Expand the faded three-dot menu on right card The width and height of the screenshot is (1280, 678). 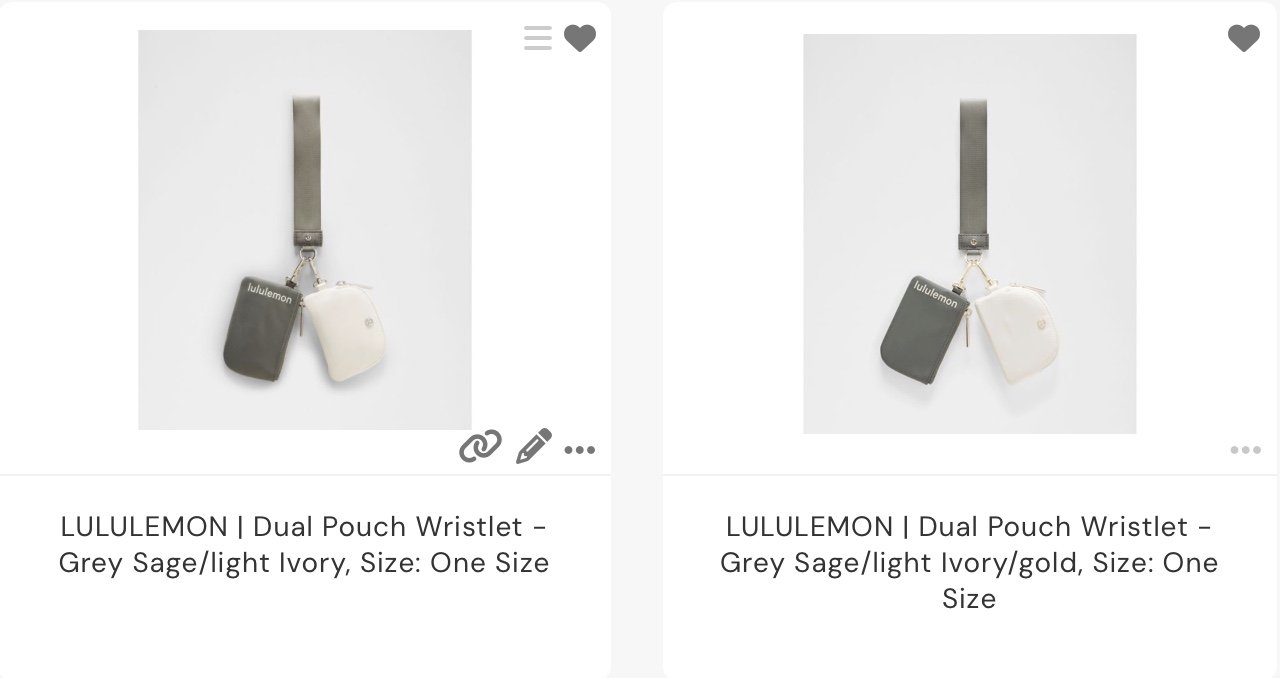(1245, 450)
